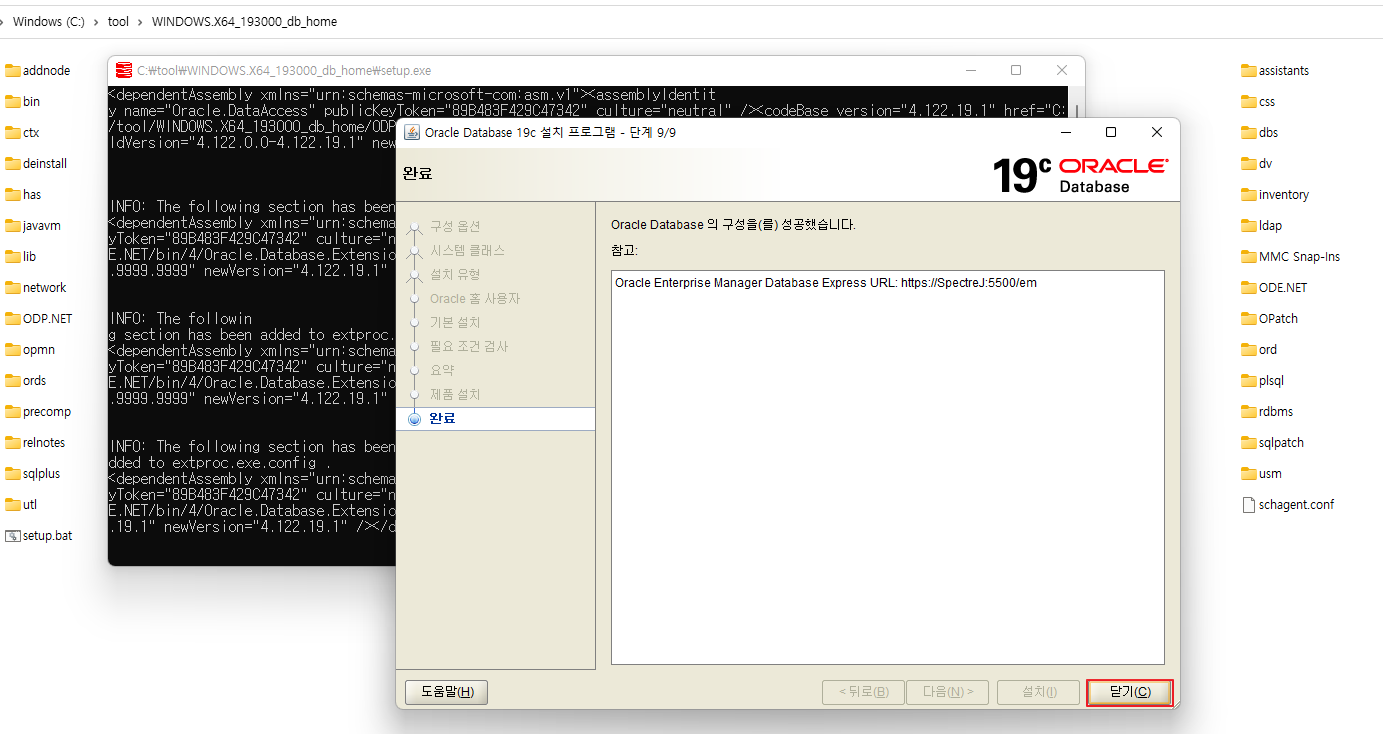Open help with 도움말(H) button
The image size is (1383, 734).
446,692
